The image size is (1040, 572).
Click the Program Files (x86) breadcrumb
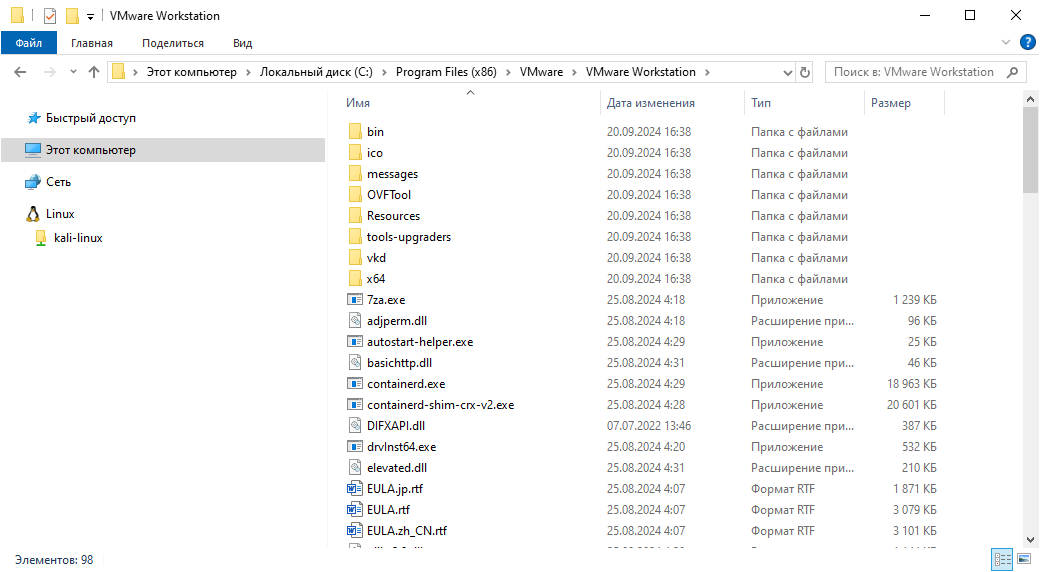pyautogui.click(x=446, y=72)
